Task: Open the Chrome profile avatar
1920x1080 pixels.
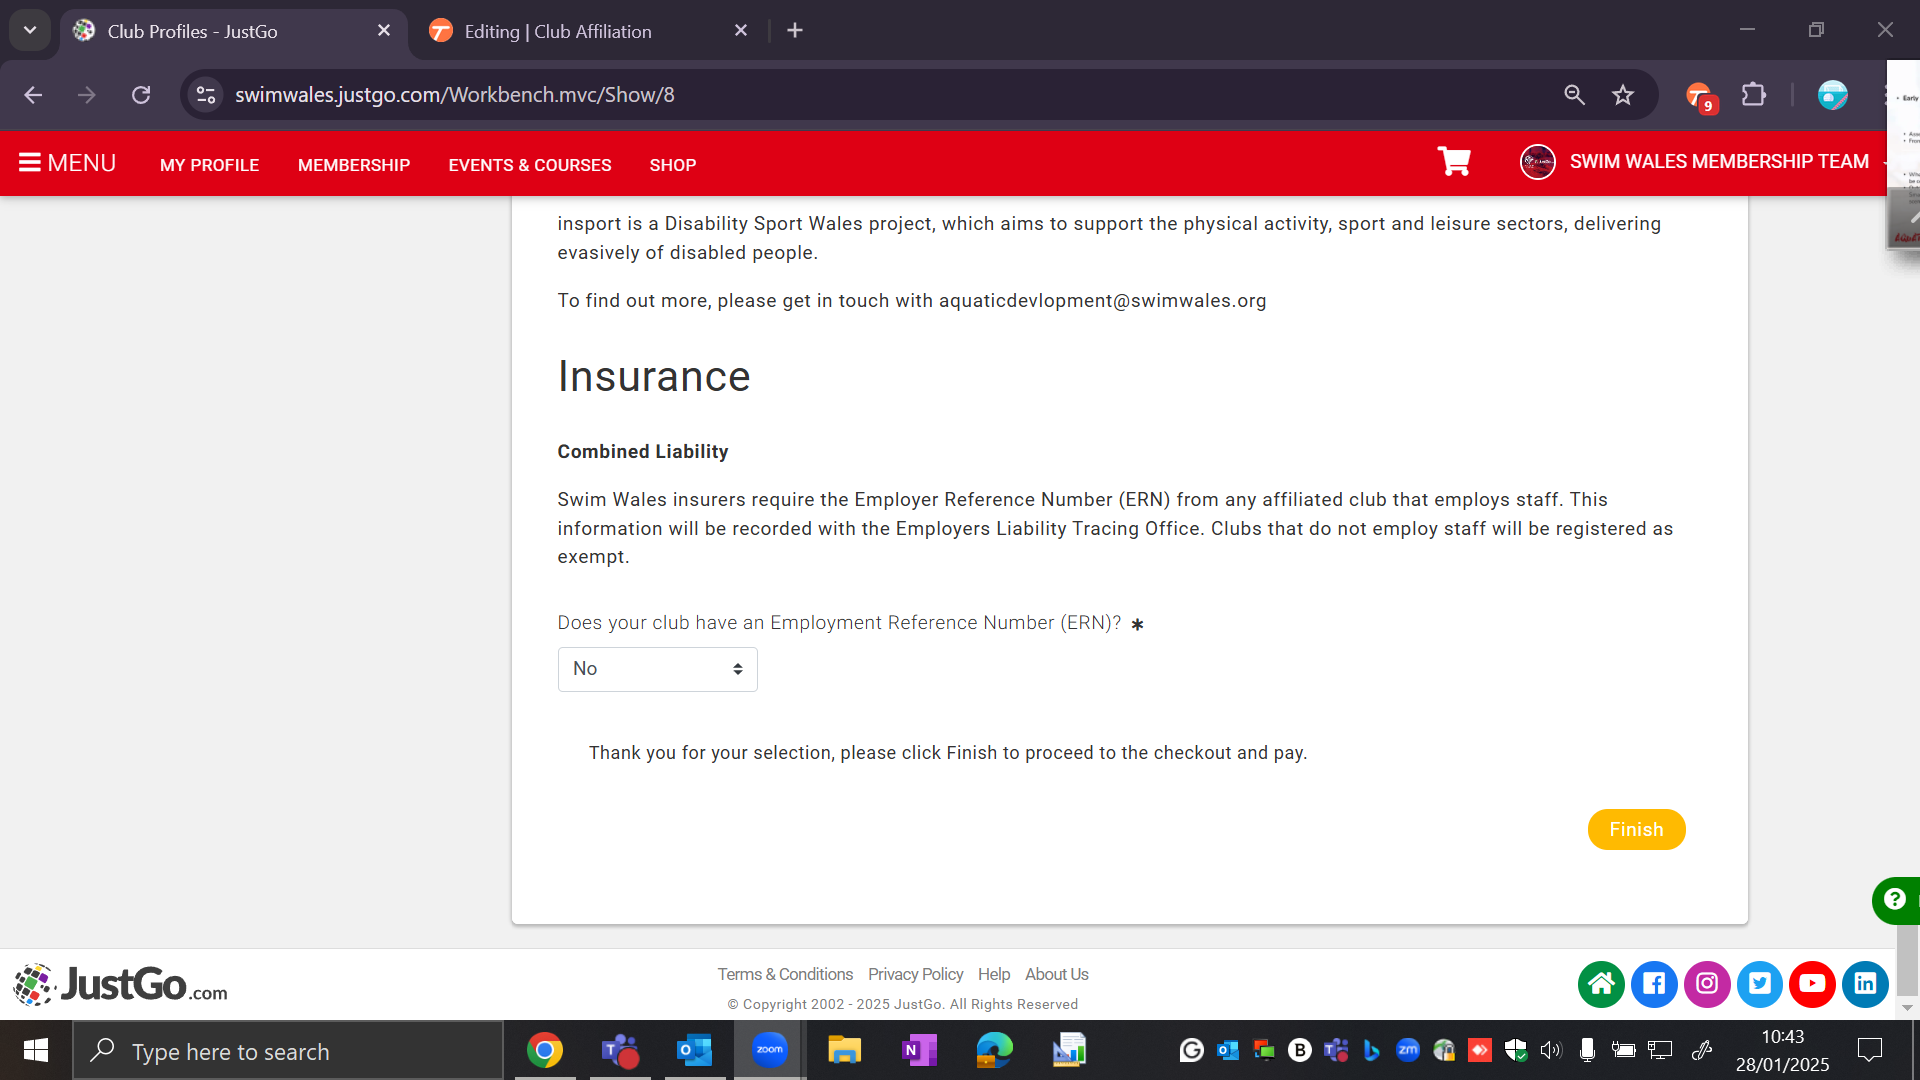Action: pyautogui.click(x=1832, y=95)
